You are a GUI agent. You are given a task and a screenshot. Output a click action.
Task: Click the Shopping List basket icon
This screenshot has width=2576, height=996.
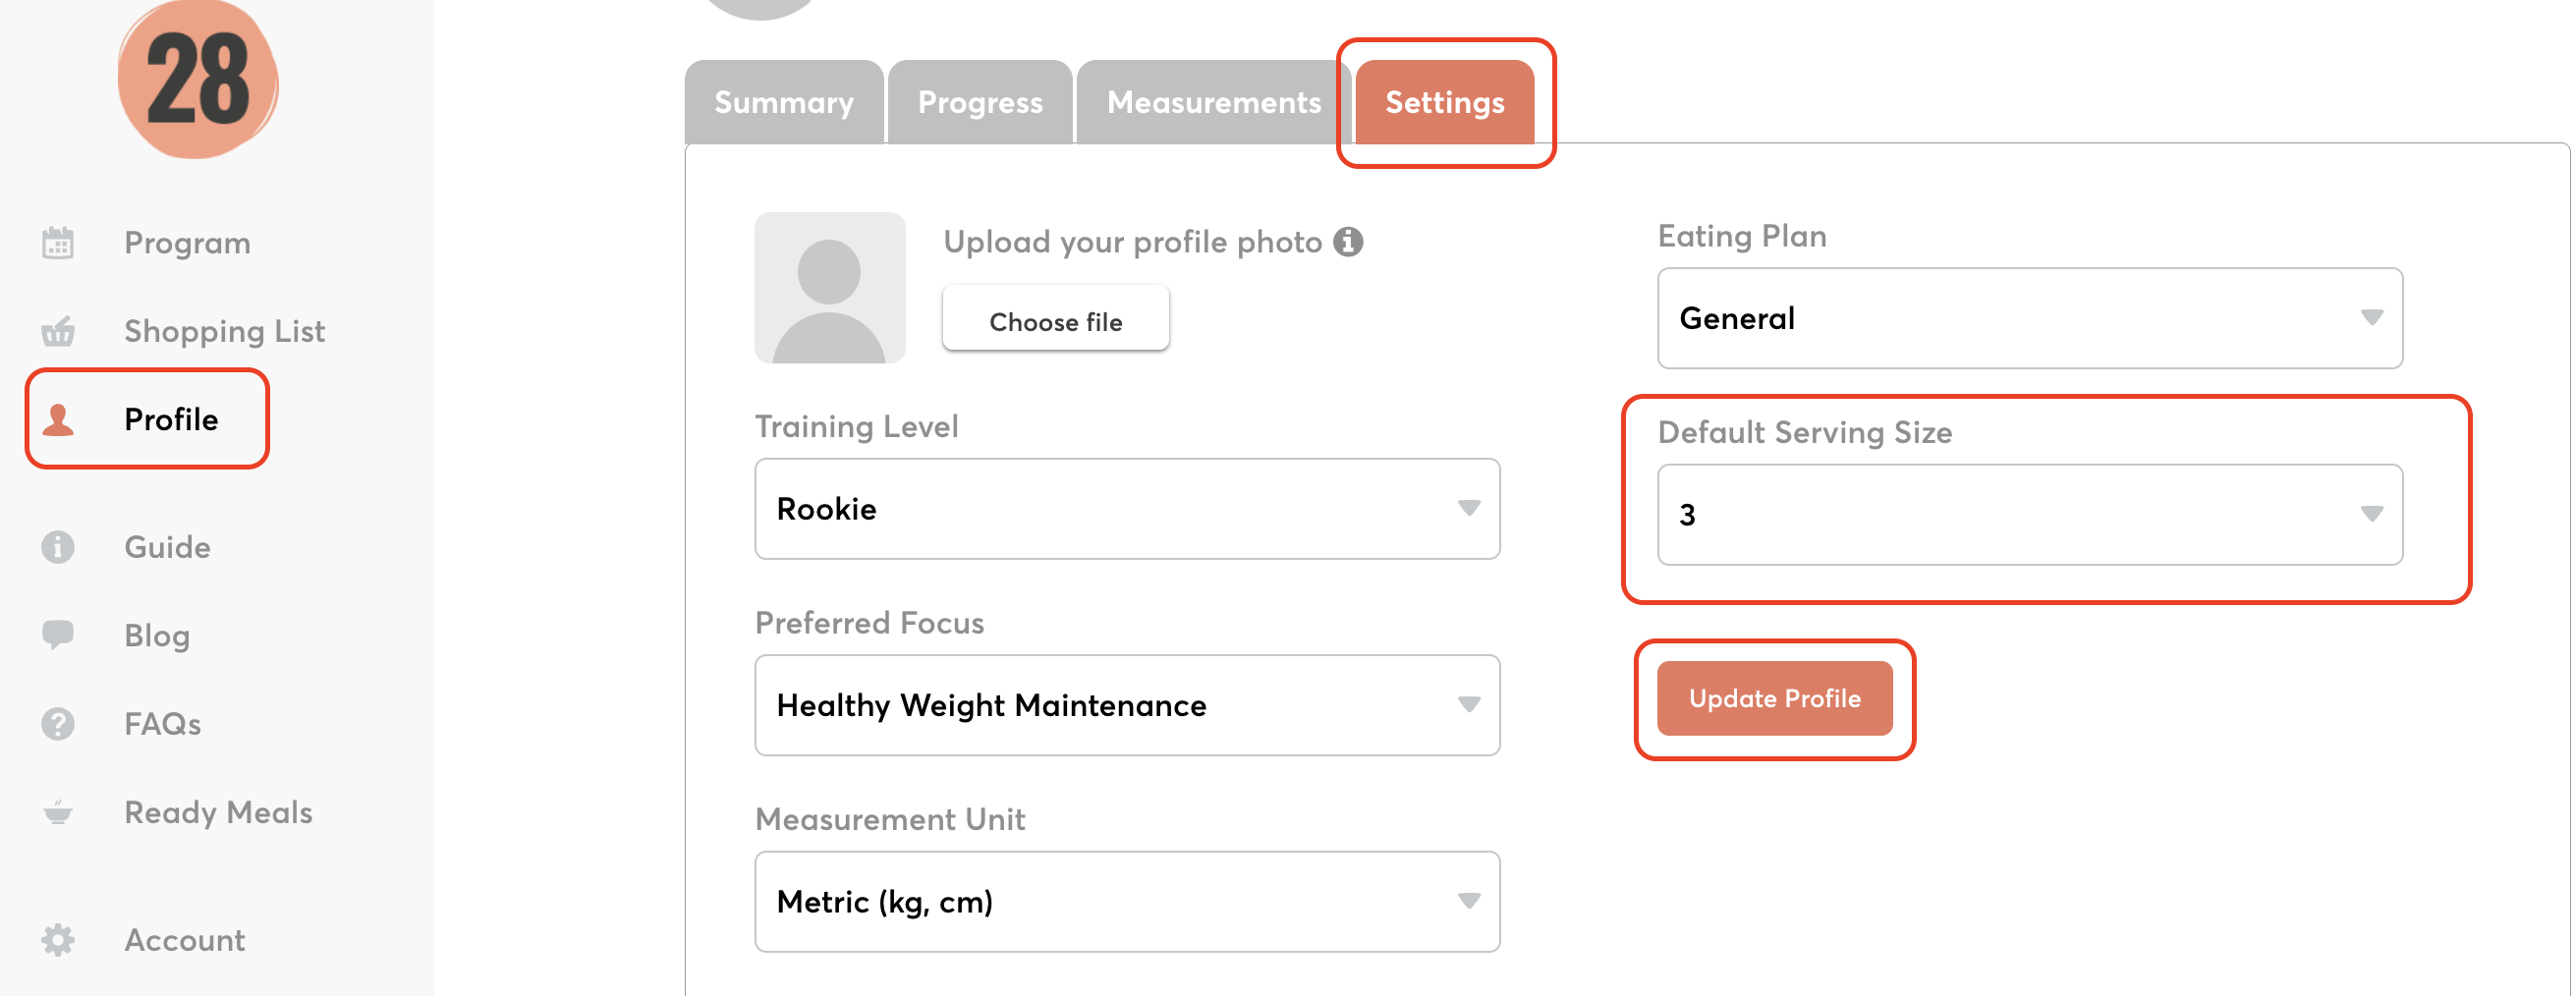point(58,331)
